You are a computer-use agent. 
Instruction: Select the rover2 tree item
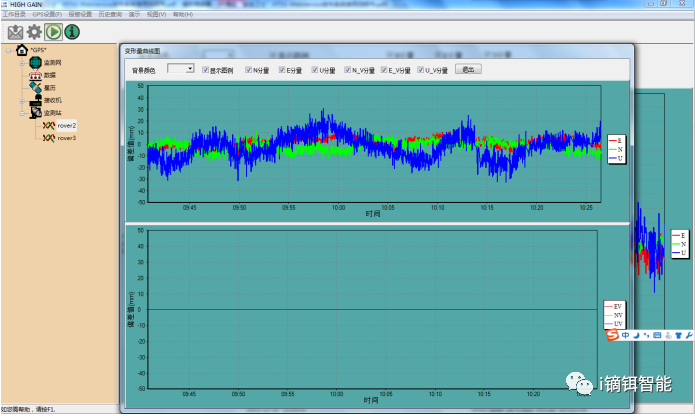point(66,125)
